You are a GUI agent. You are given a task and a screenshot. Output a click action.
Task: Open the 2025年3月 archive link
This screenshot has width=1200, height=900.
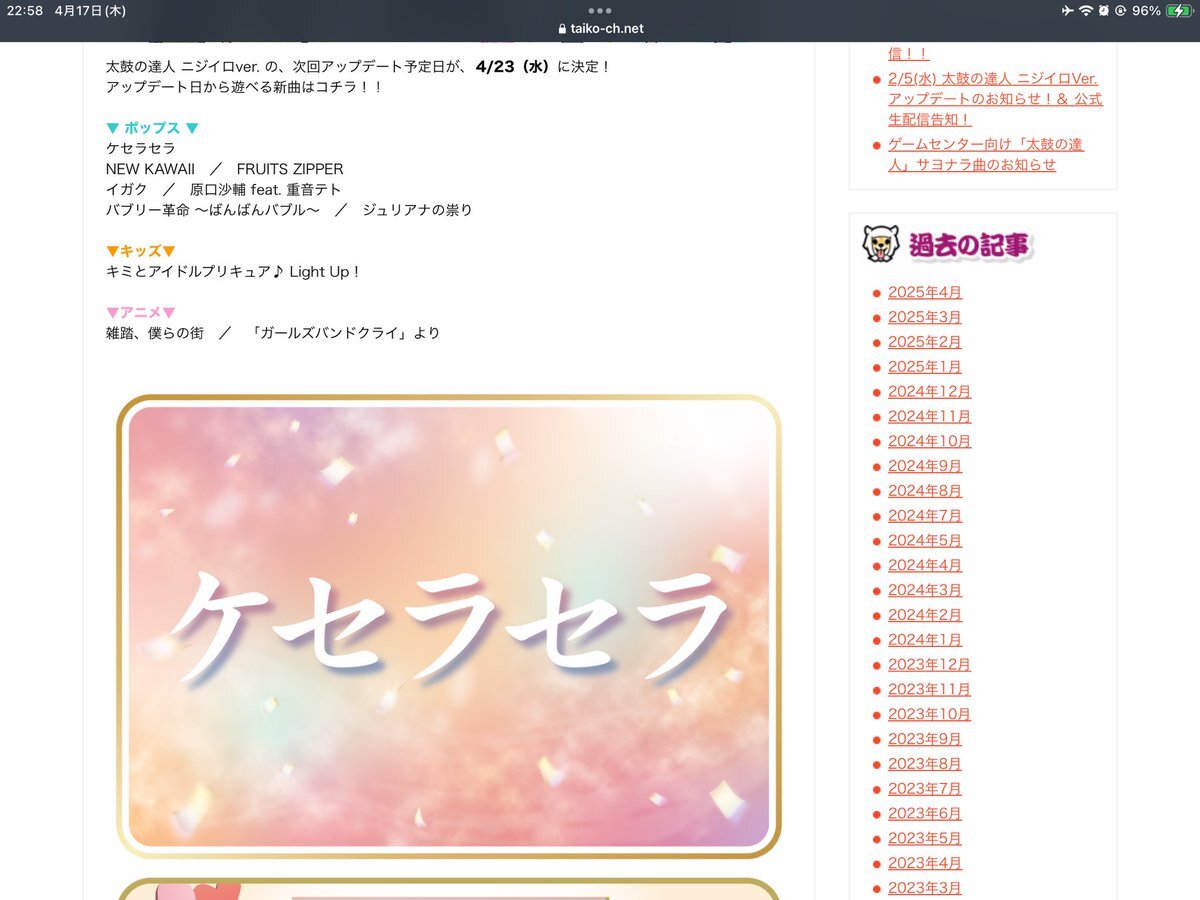(924, 317)
